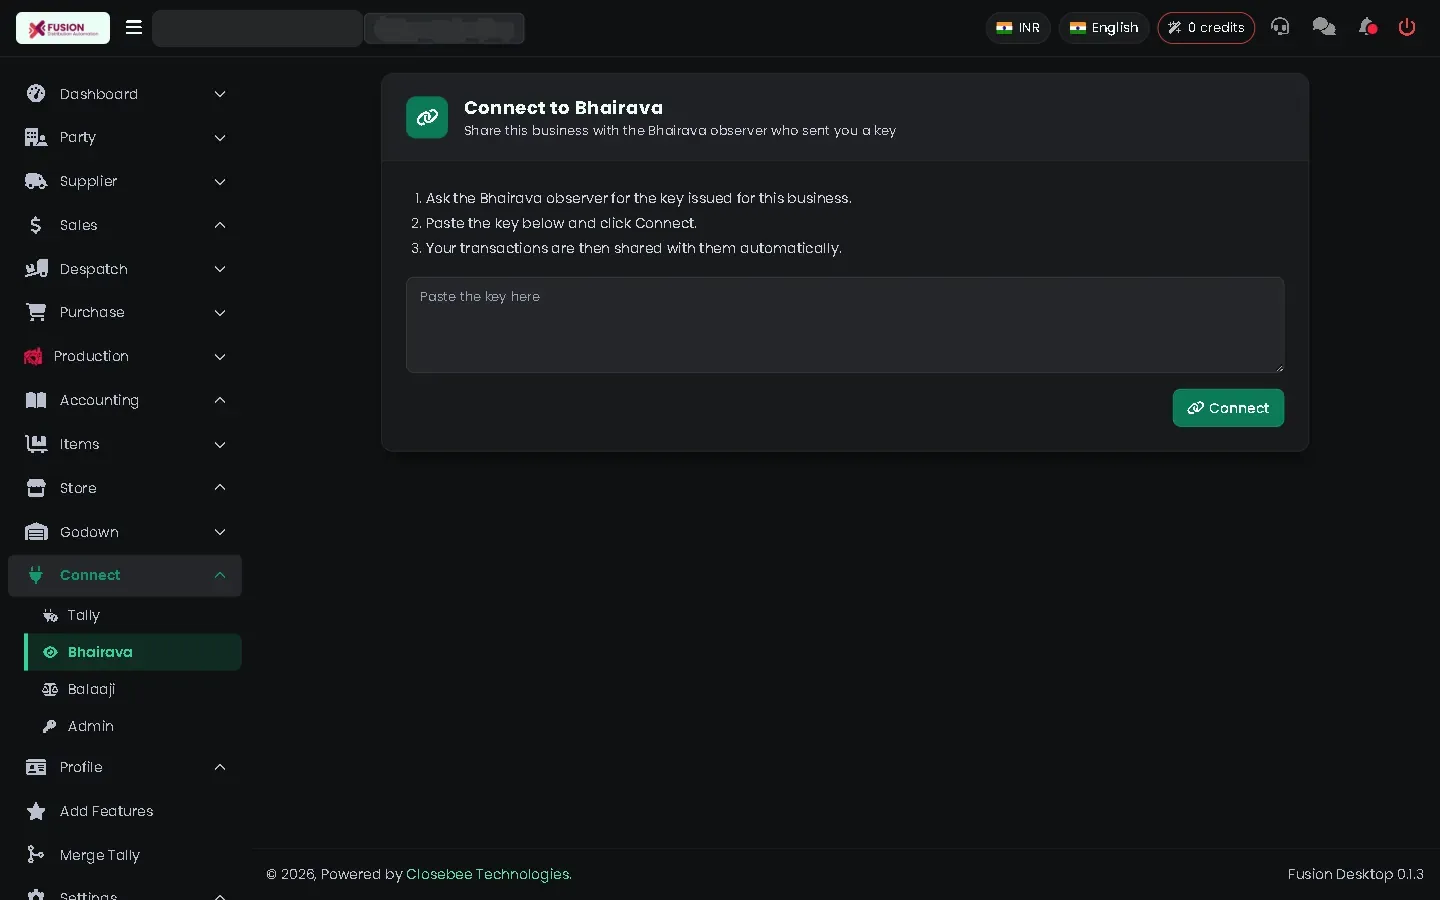Open the INR currency selector
The width and height of the screenshot is (1440, 900).
(x=1018, y=28)
